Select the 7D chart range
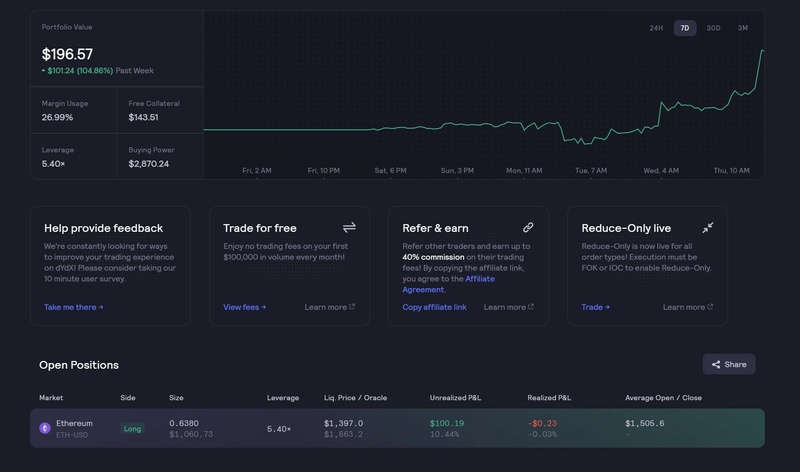The image size is (800, 472). coord(685,28)
